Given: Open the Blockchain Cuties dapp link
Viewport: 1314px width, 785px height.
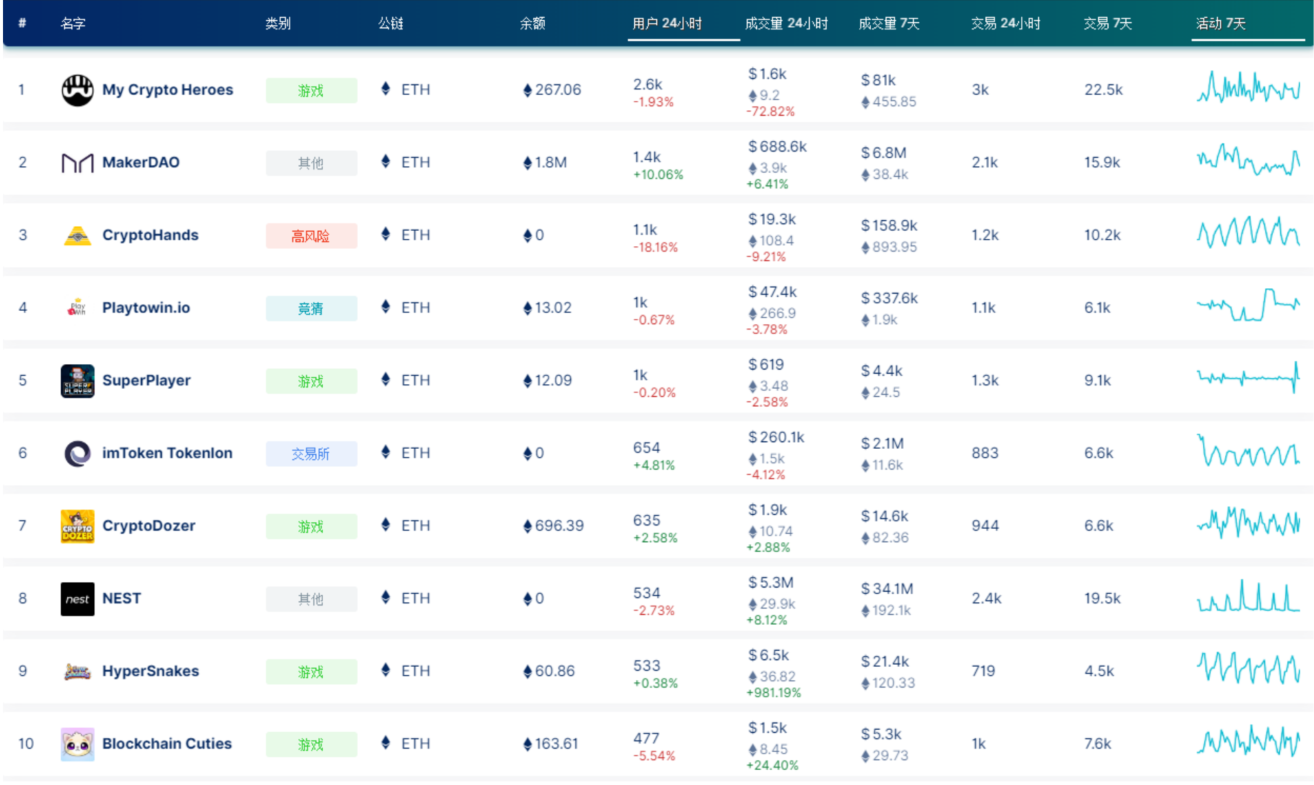Looking at the screenshot, I should (169, 744).
